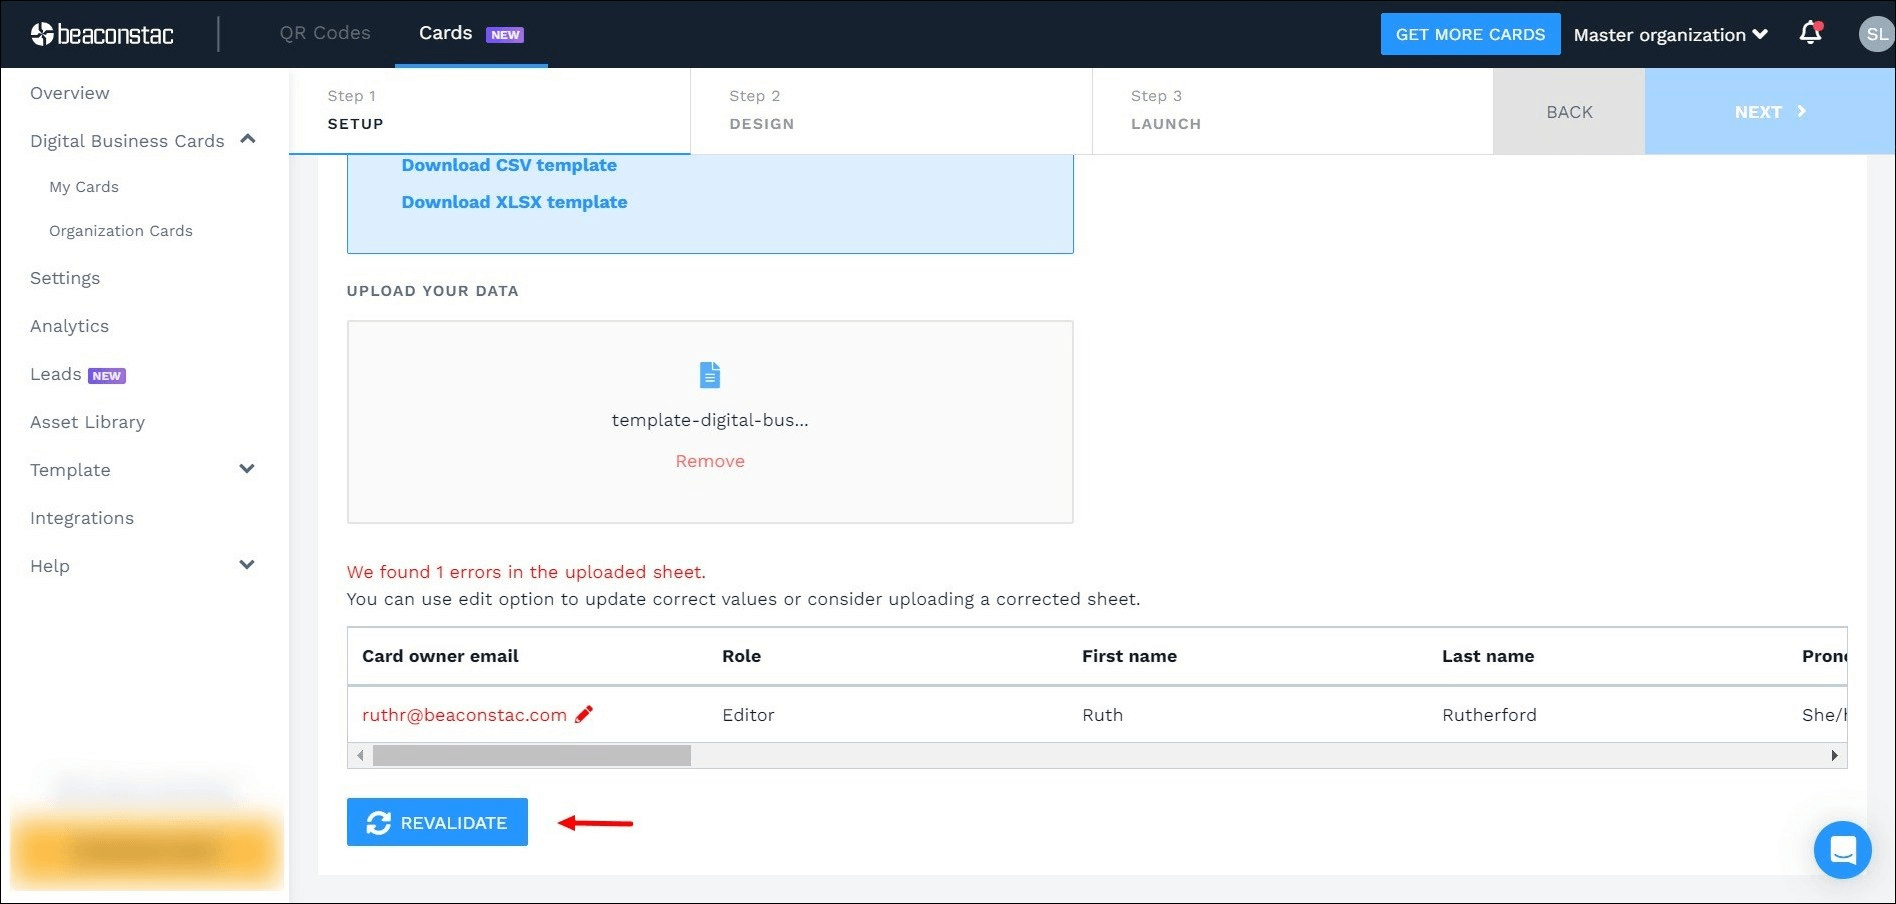The height and width of the screenshot is (904, 1896).
Task: Collapse the Digital Business Cards section
Action: (x=248, y=140)
